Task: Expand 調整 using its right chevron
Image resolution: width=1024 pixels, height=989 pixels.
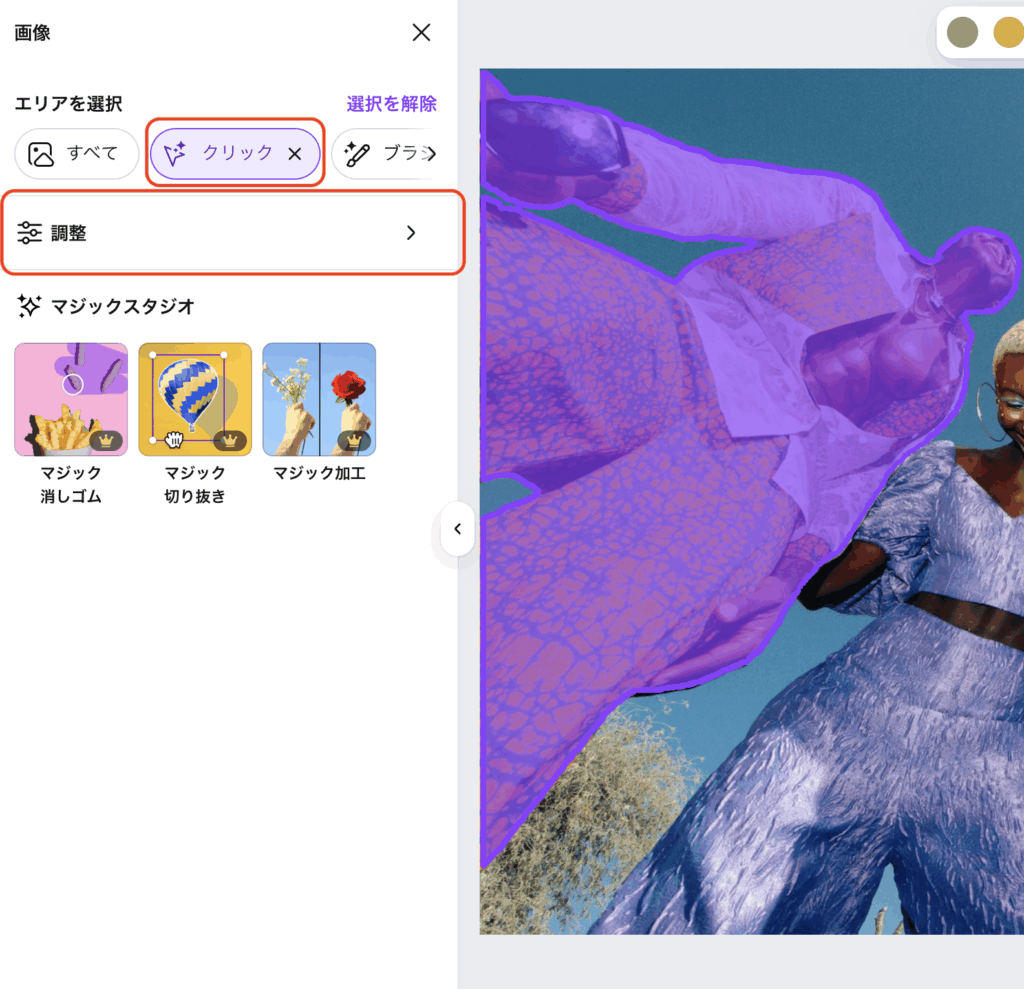Action: (410, 233)
